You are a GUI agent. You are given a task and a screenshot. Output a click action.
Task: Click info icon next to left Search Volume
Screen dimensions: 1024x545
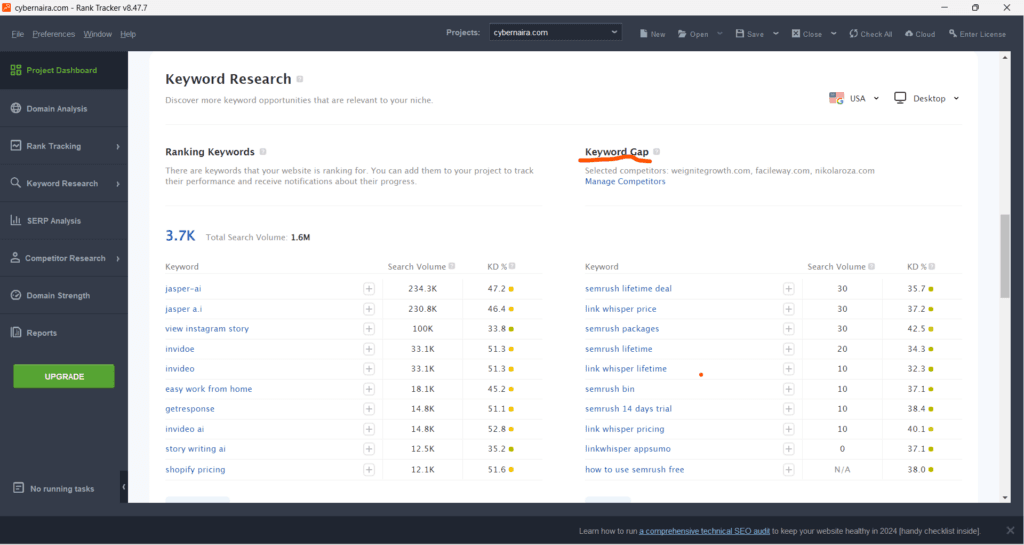tap(452, 266)
